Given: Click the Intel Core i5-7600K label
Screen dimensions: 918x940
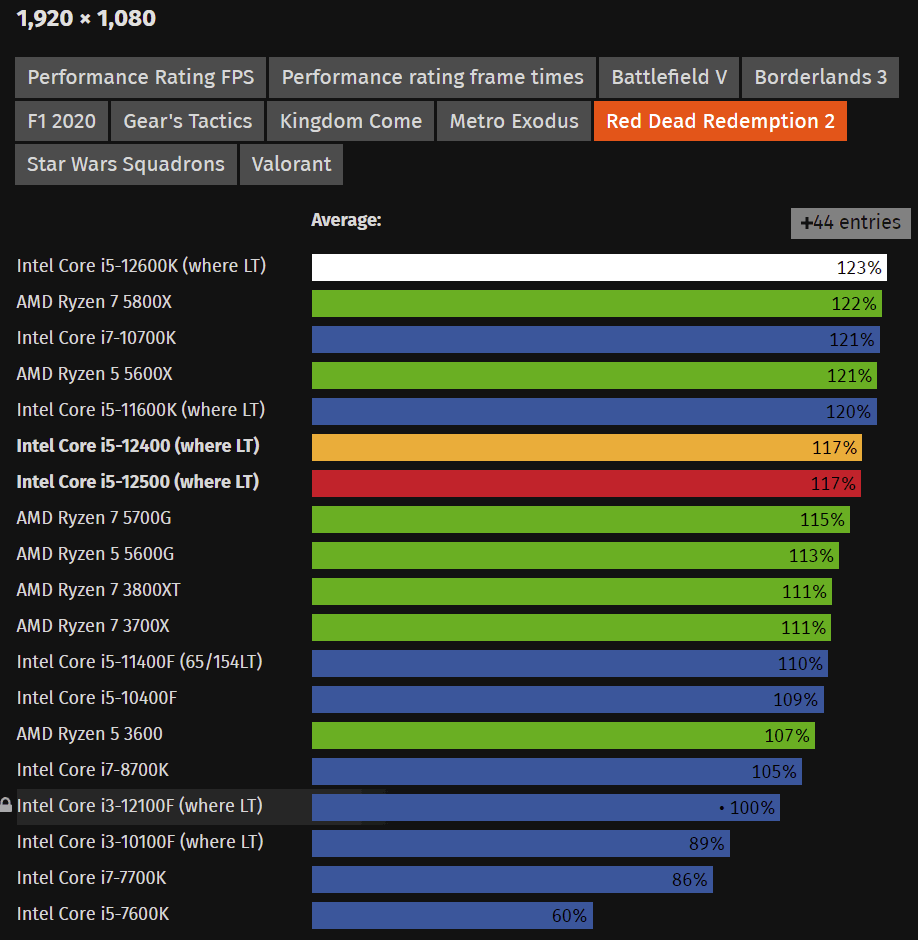Looking at the screenshot, I should click(x=93, y=914).
